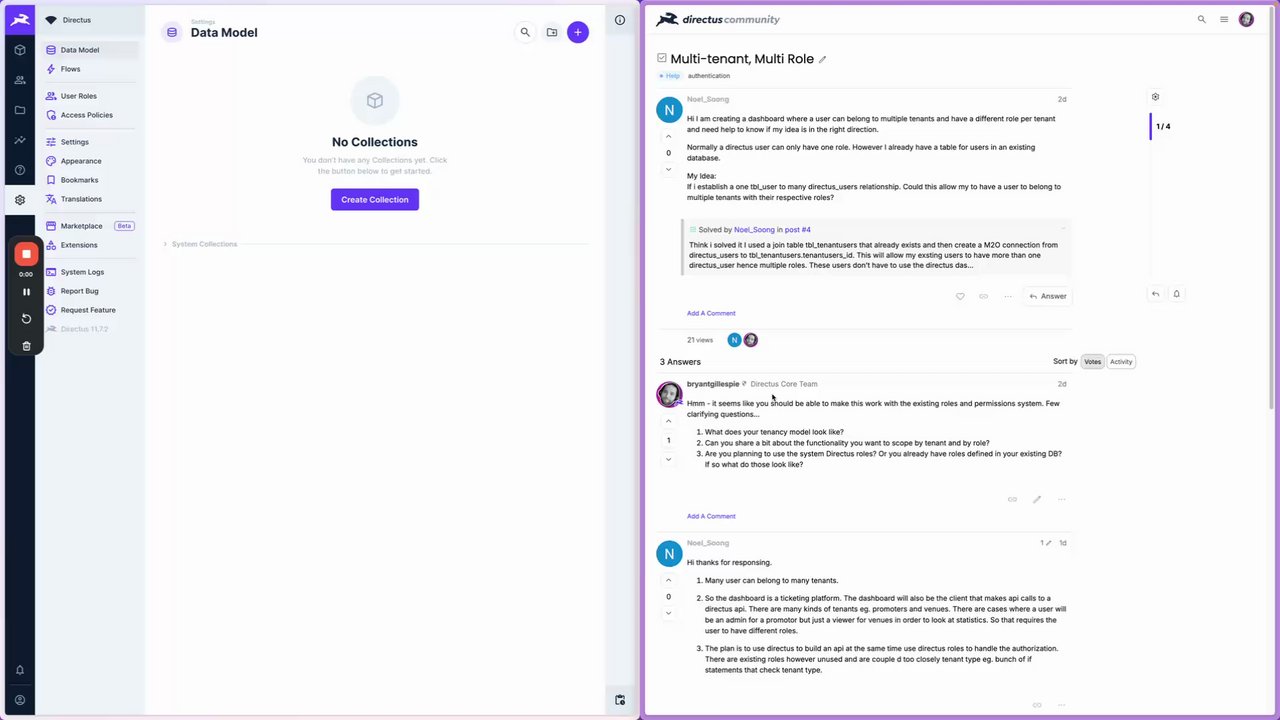
Task: Like the original post heart icon
Action: [960, 296]
